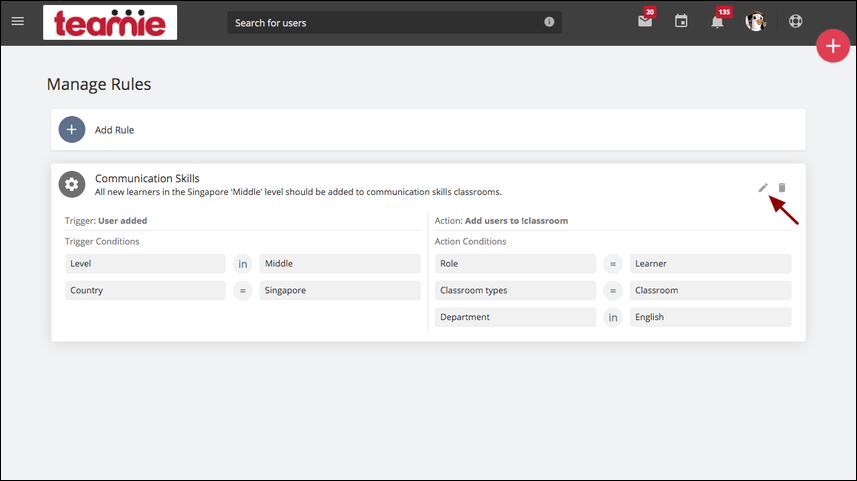Click the English action value field

[711, 317]
